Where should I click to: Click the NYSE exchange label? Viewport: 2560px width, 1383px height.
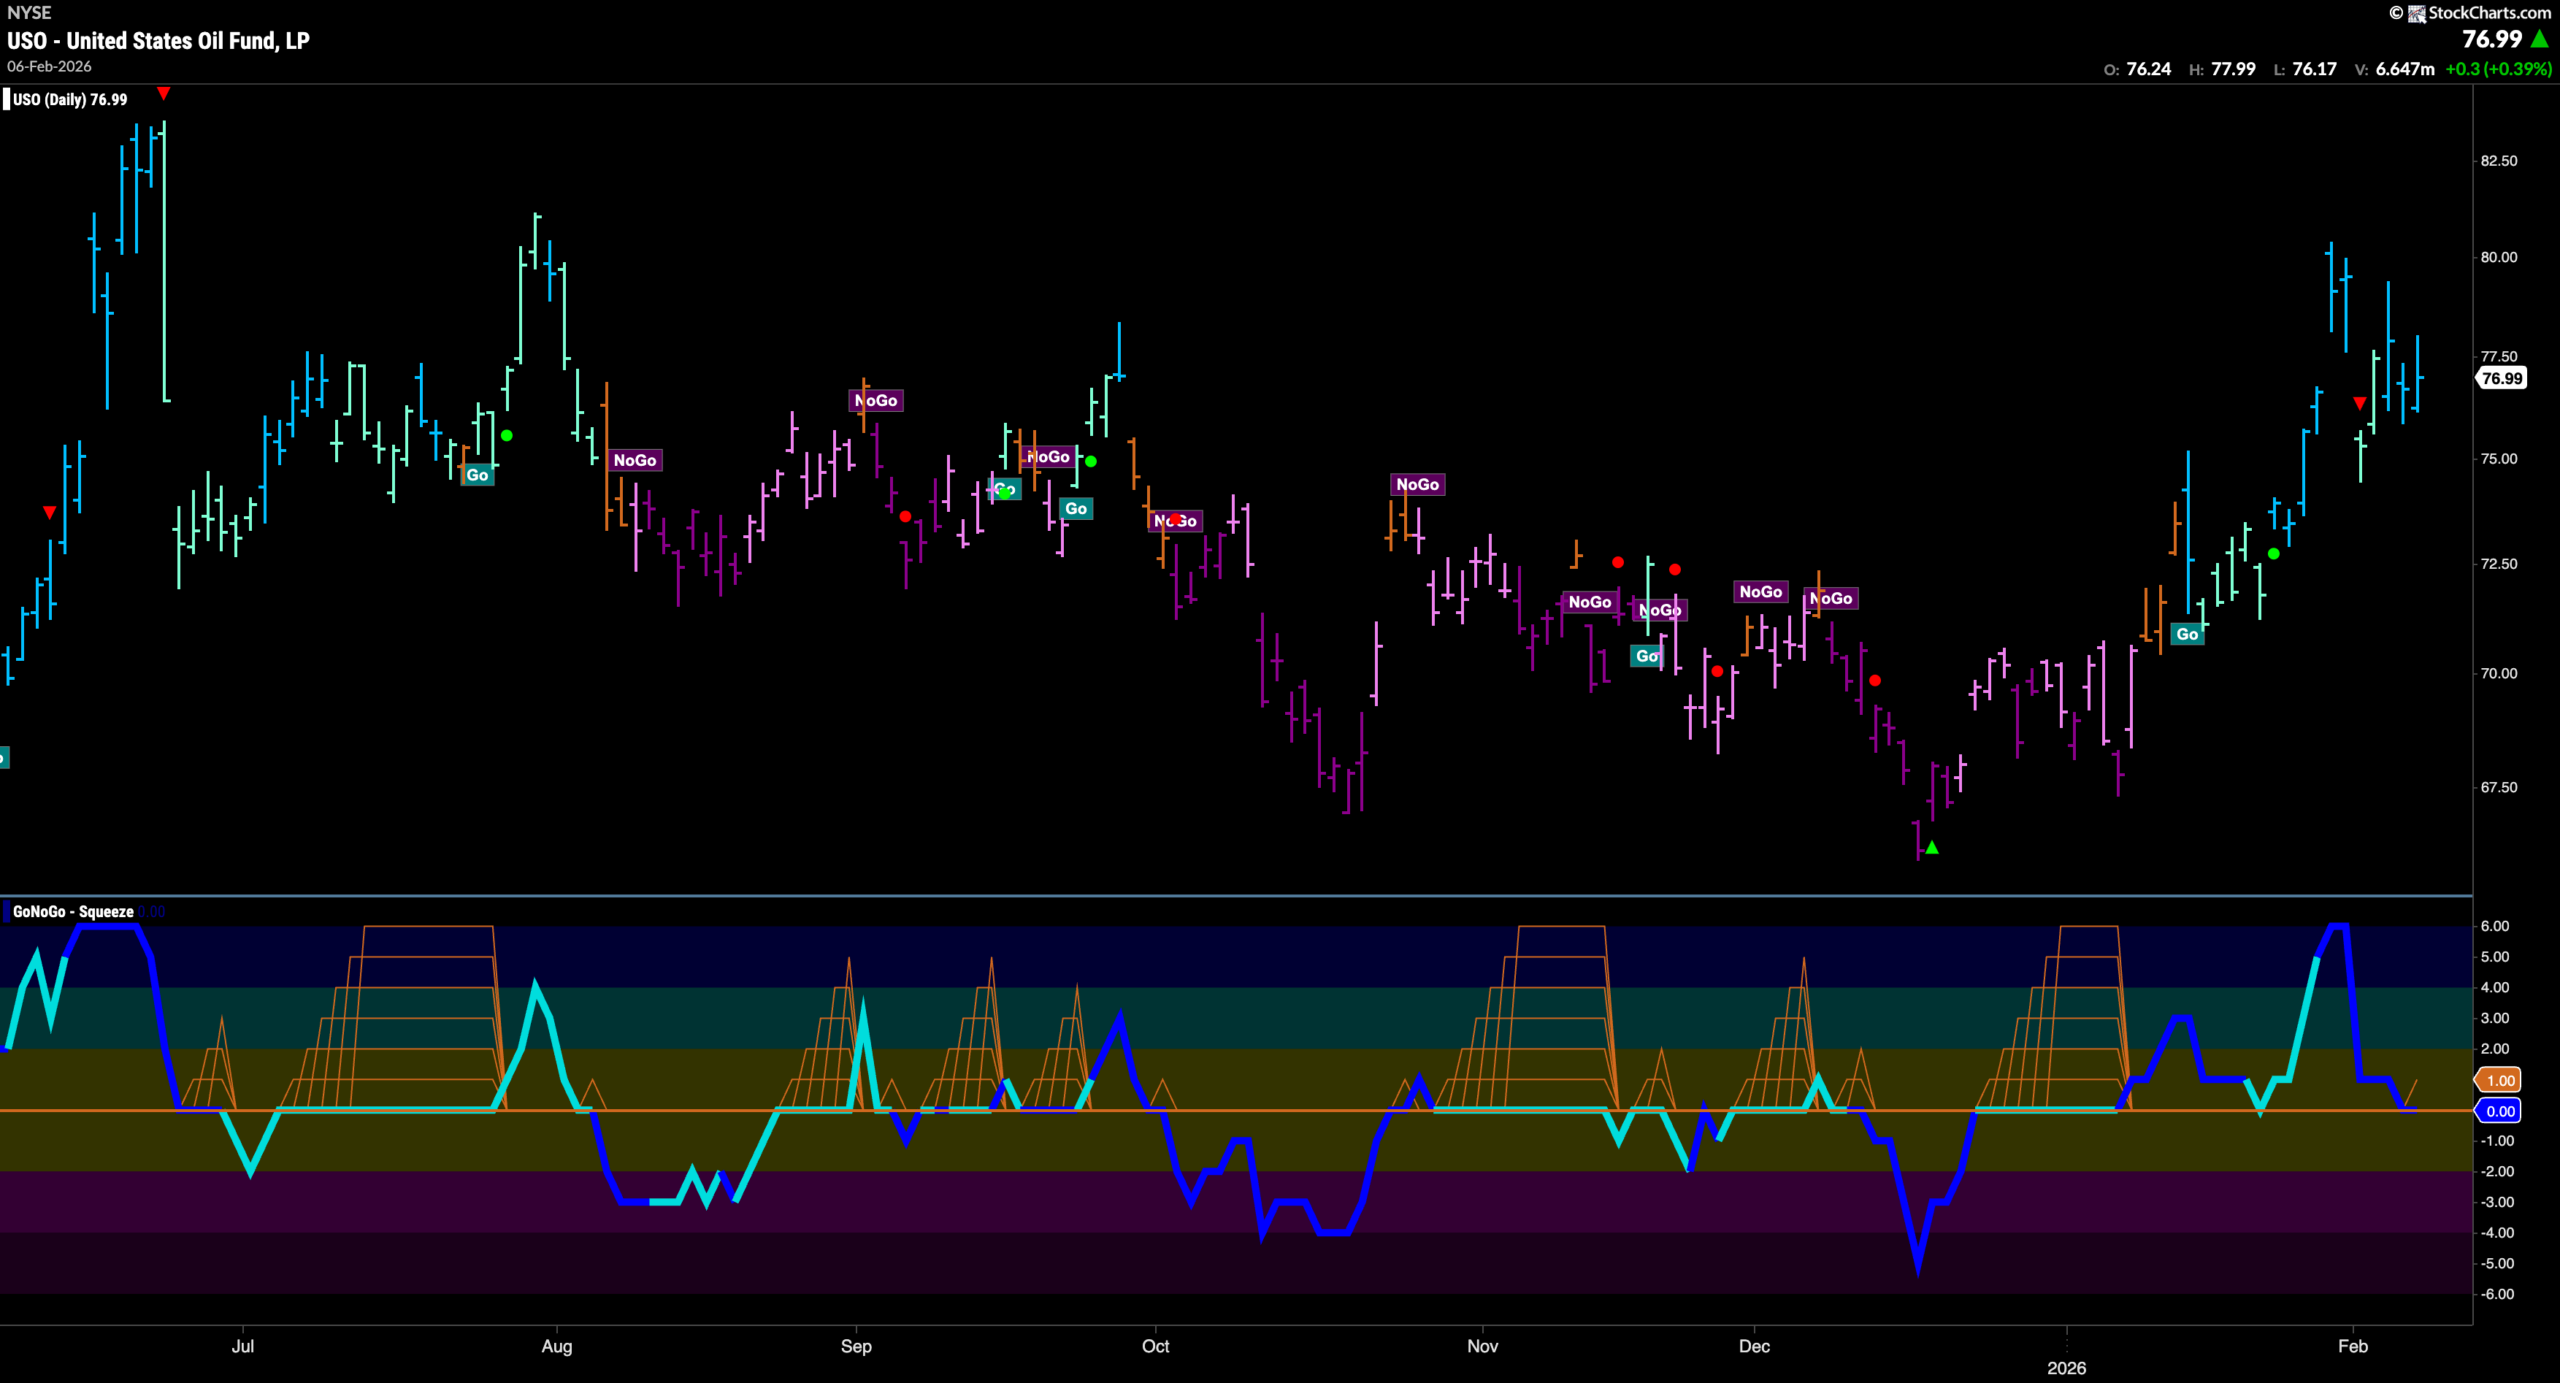[29, 13]
